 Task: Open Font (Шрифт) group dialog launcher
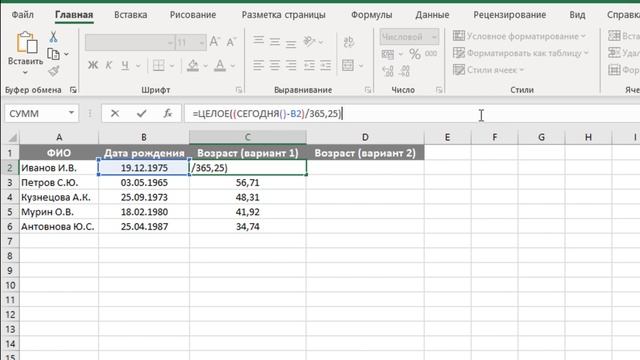239,90
